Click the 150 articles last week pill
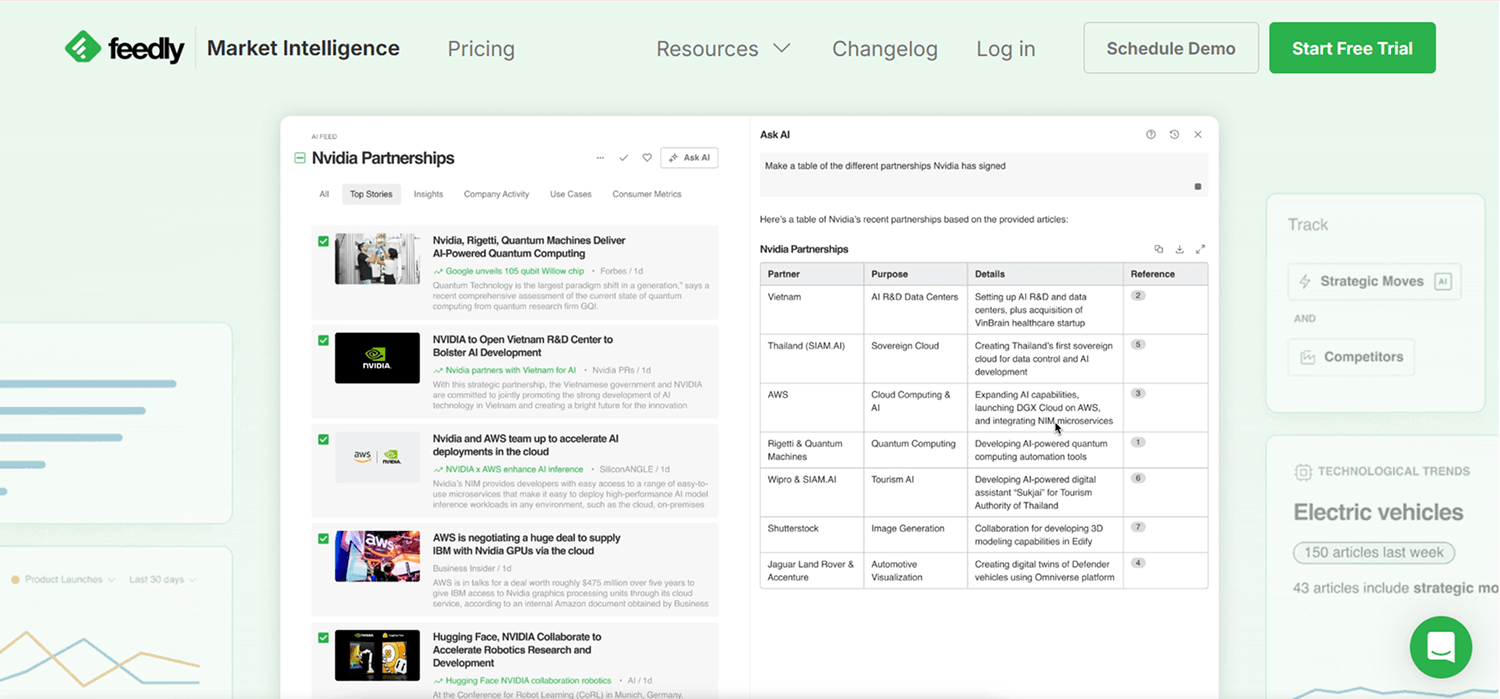The width and height of the screenshot is (1500, 699). pos(1373,552)
